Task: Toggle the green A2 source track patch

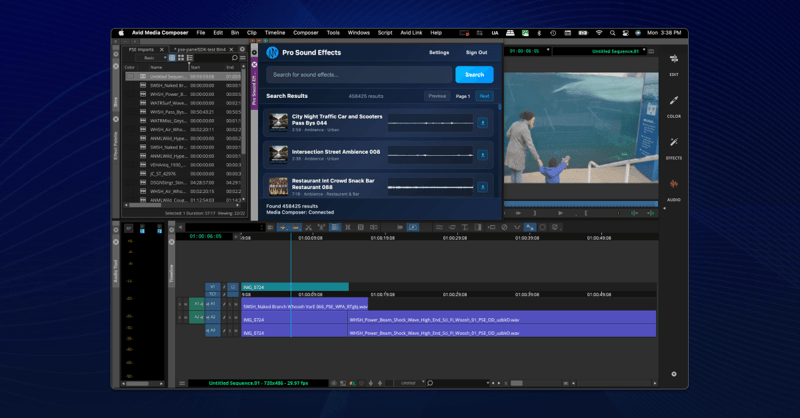Action: point(196,317)
